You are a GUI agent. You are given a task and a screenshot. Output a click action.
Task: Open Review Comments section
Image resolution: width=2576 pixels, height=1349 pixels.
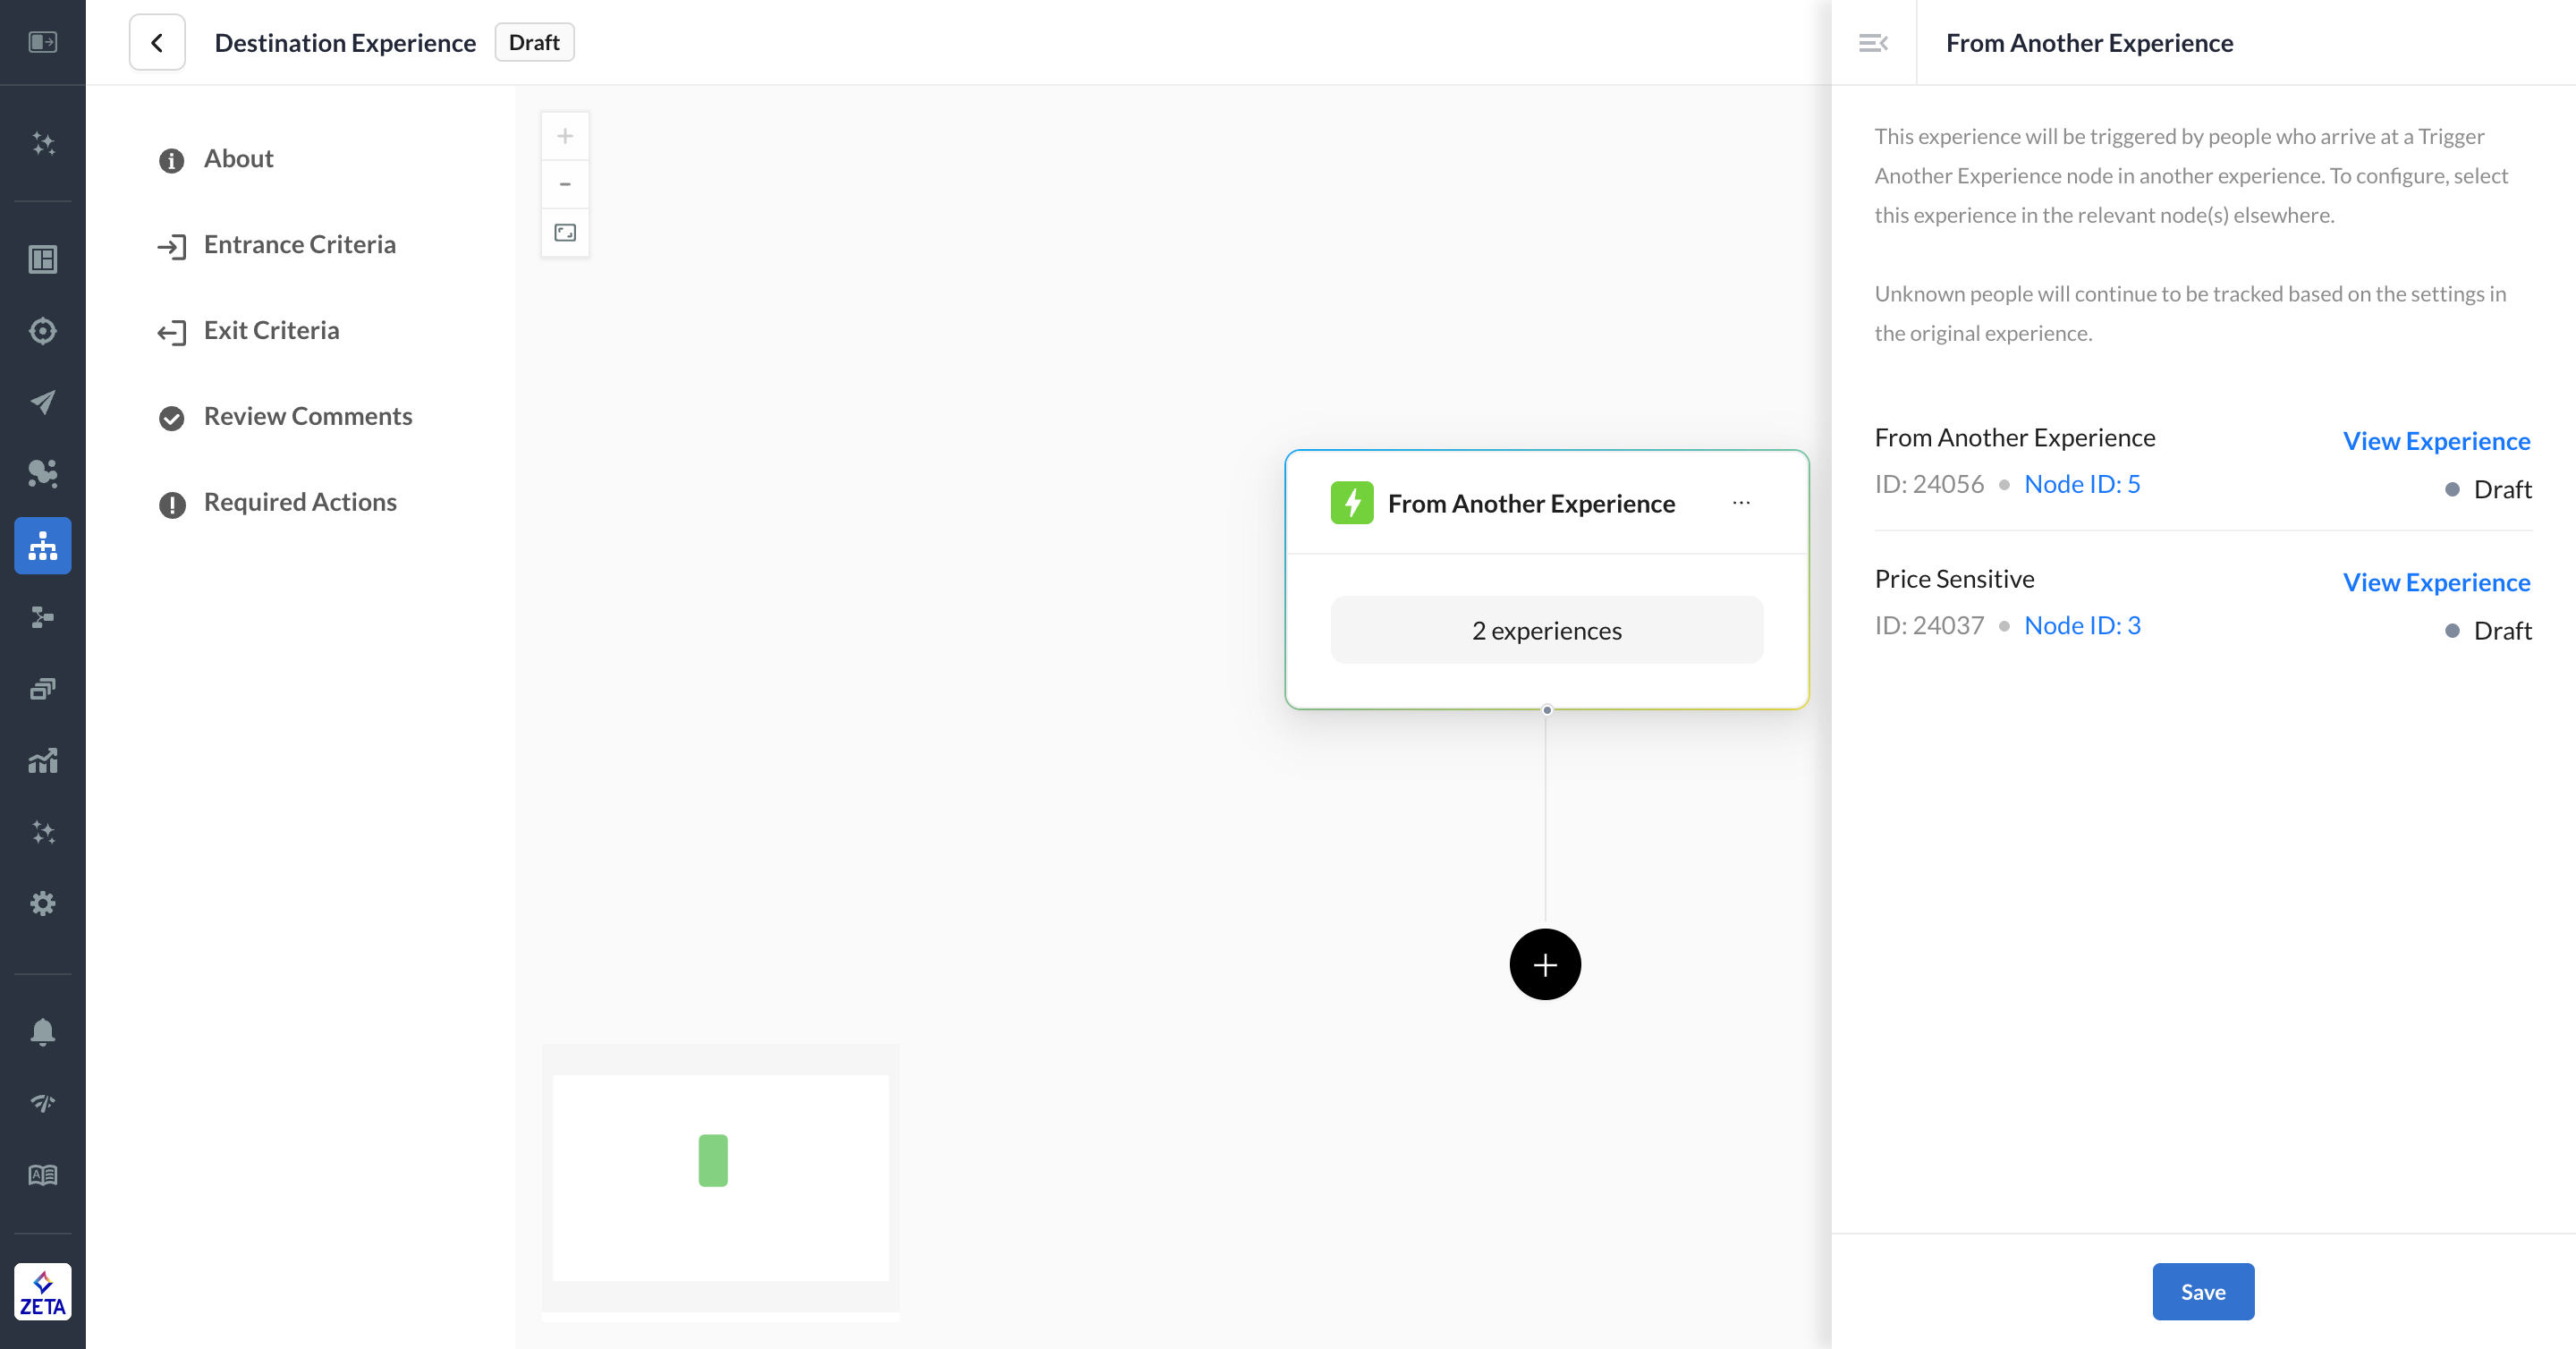pos(307,417)
